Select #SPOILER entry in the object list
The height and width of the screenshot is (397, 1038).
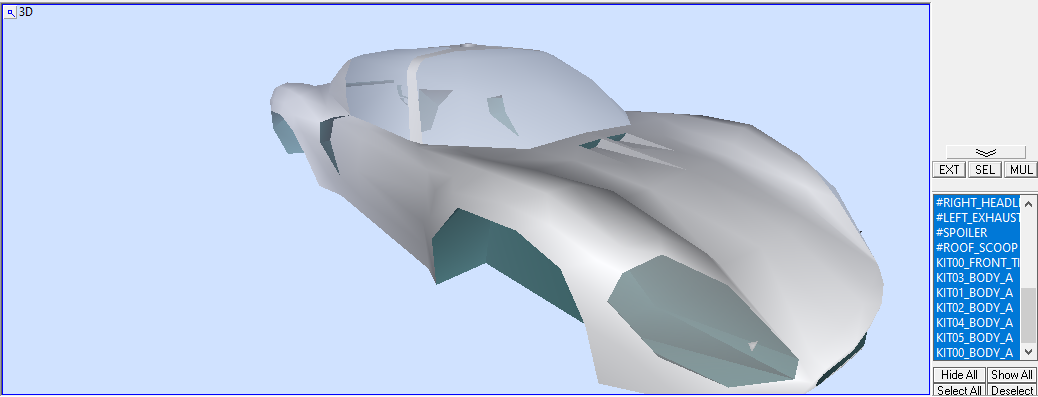976,233
